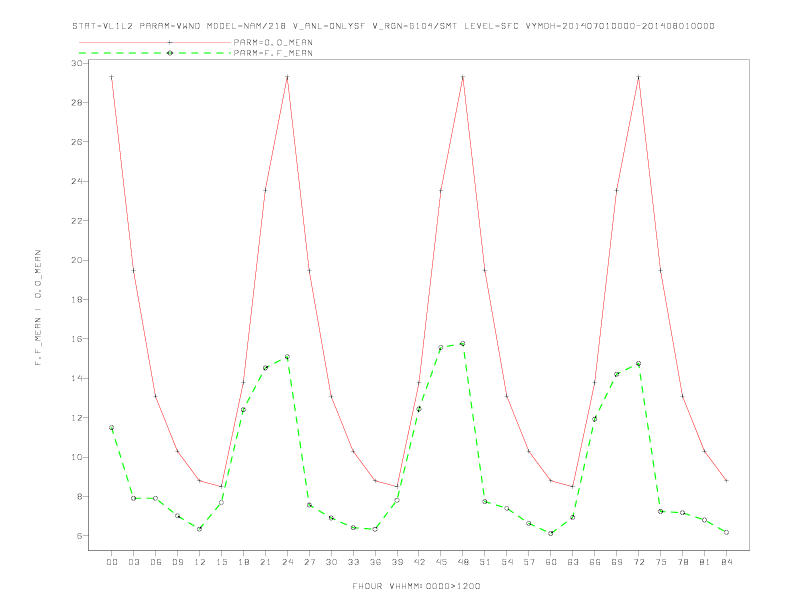Click the y-axis tick label 30
The height and width of the screenshot is (612, 792).
pos(77,63)
